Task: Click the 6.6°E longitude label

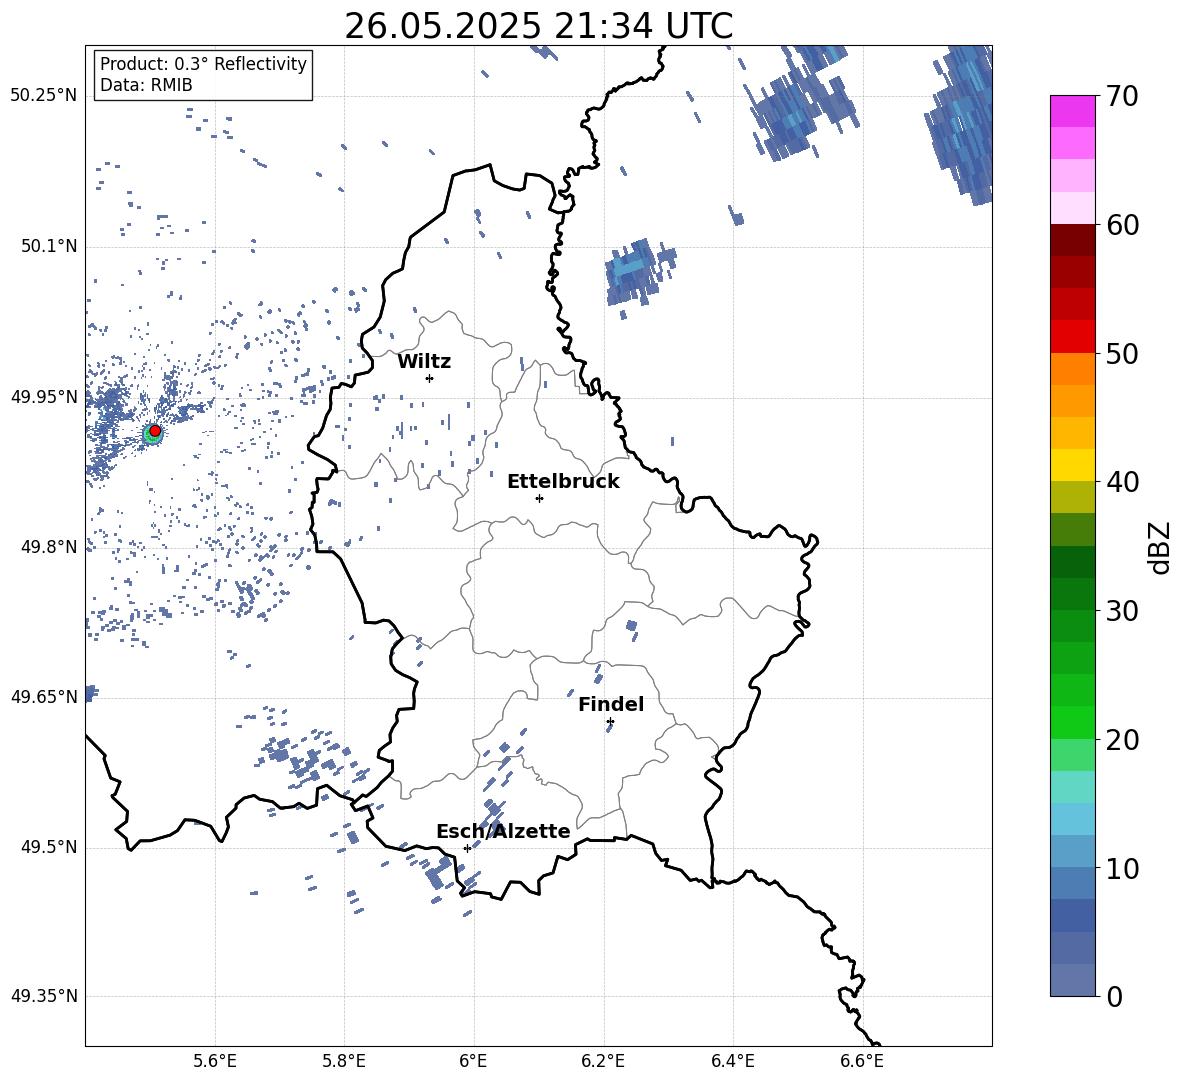Action: [x=862, y=1061]
